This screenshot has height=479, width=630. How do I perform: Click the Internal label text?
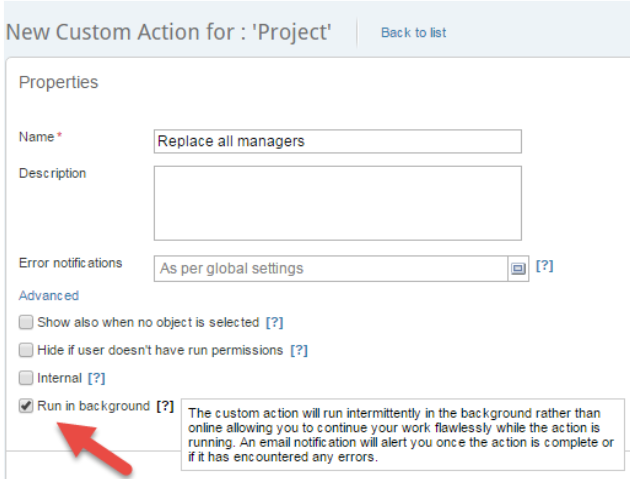[59, 378]
